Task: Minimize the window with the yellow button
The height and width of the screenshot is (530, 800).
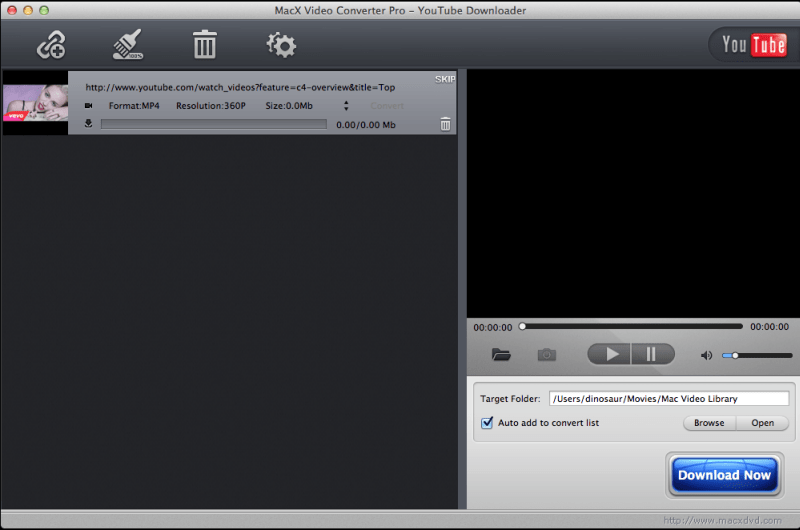Action: 28,10
